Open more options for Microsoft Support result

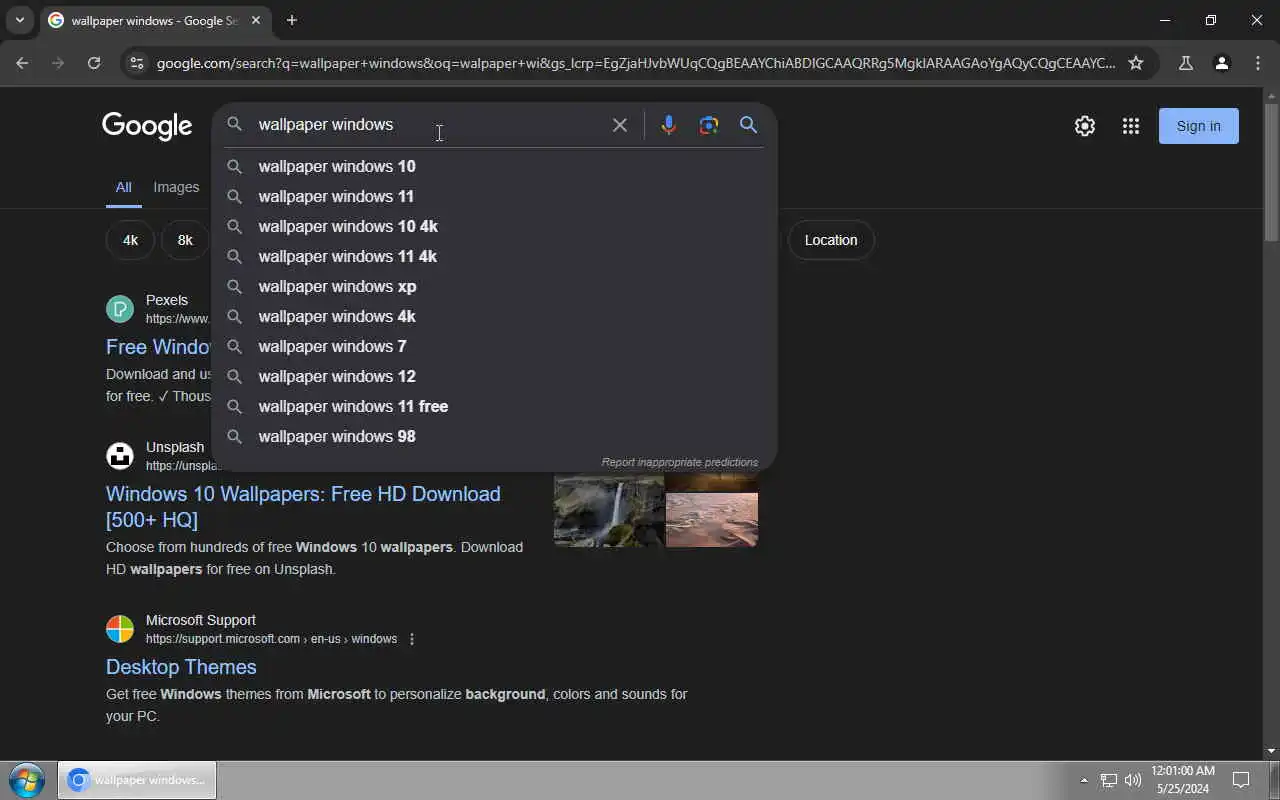(x=412, y=639)
